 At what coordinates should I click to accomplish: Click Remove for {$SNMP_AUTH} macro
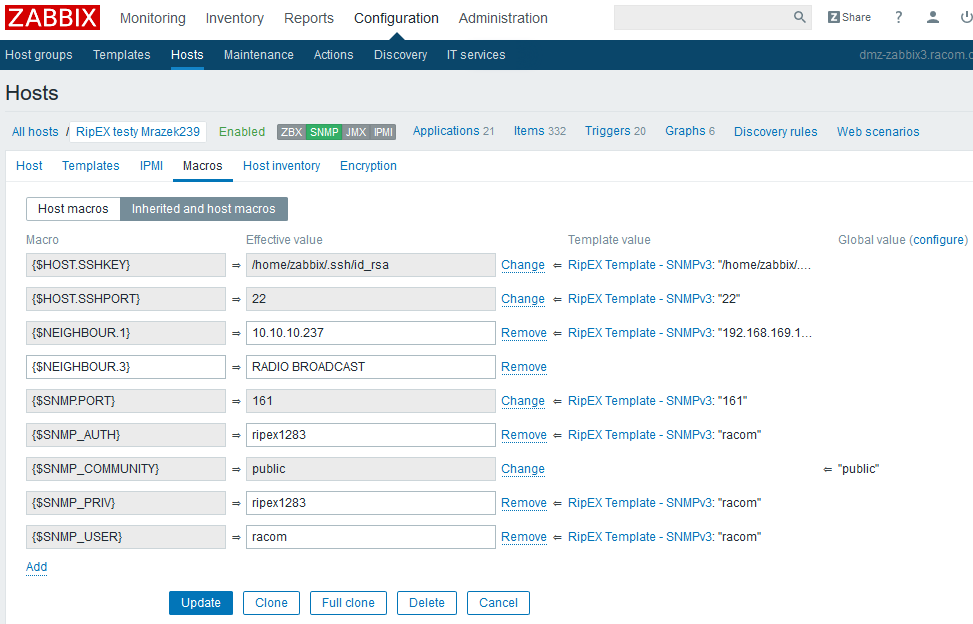pyautogui.click(x=524, y=435)
